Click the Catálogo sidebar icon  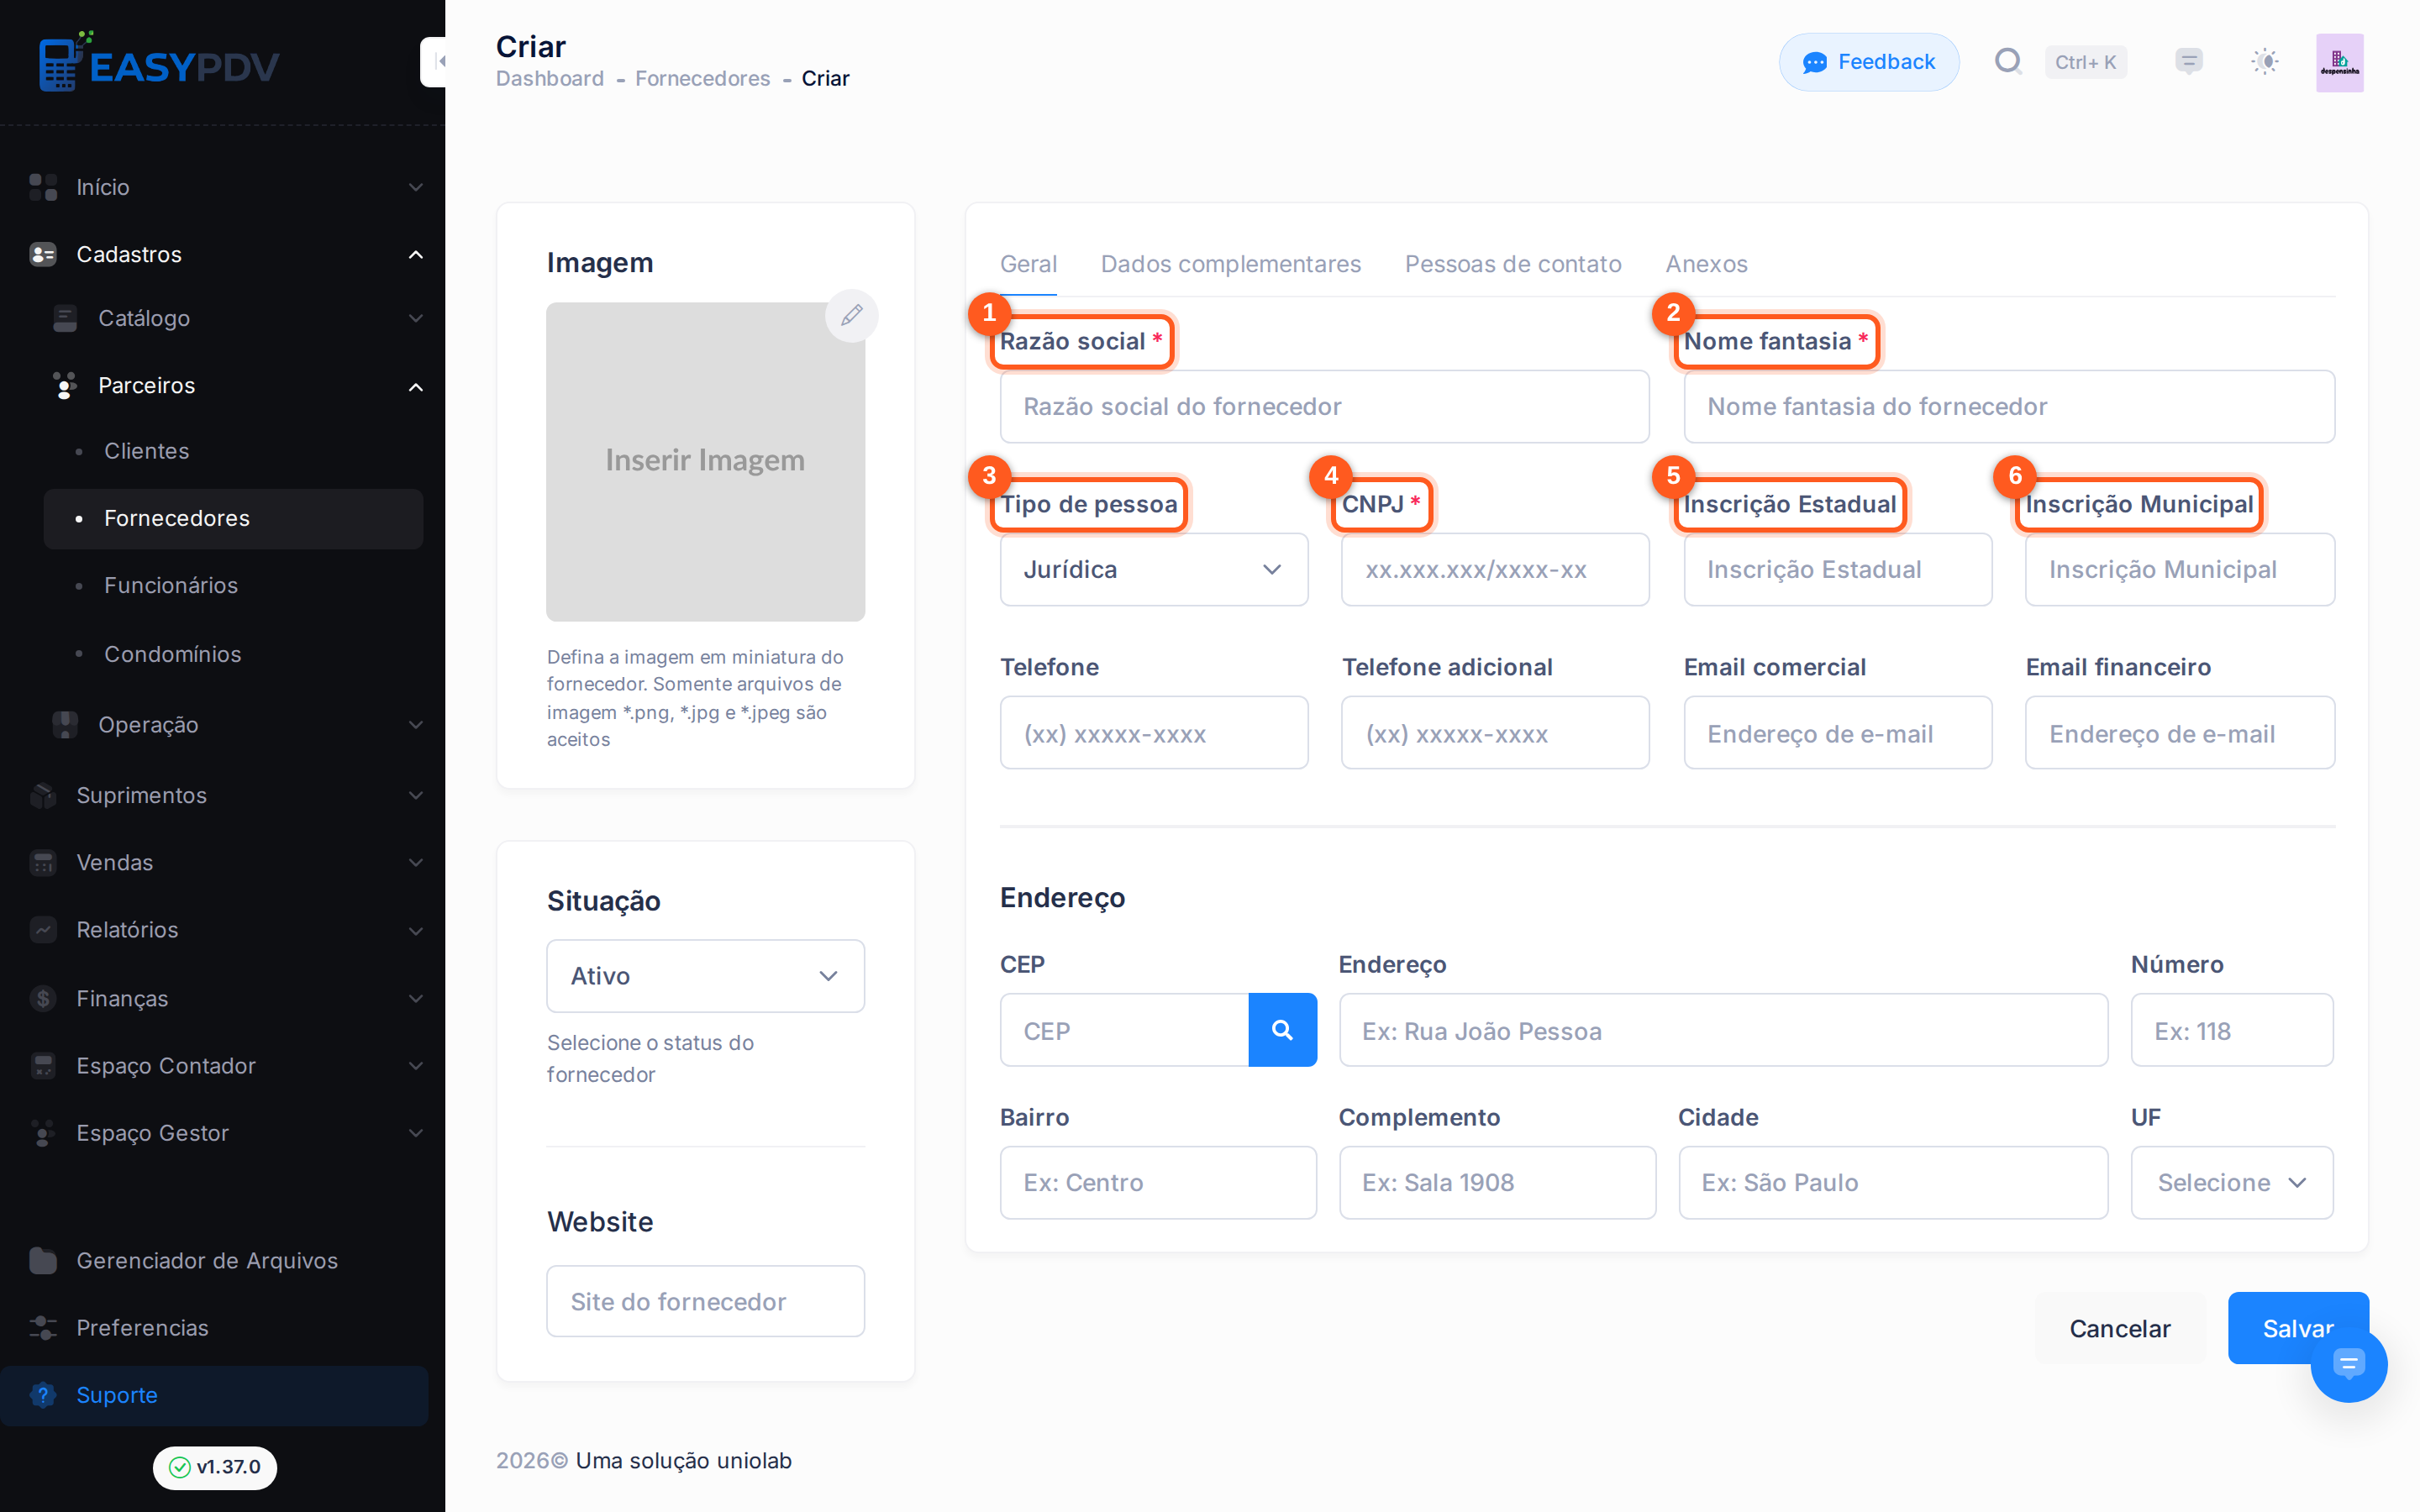pos(65,318)
